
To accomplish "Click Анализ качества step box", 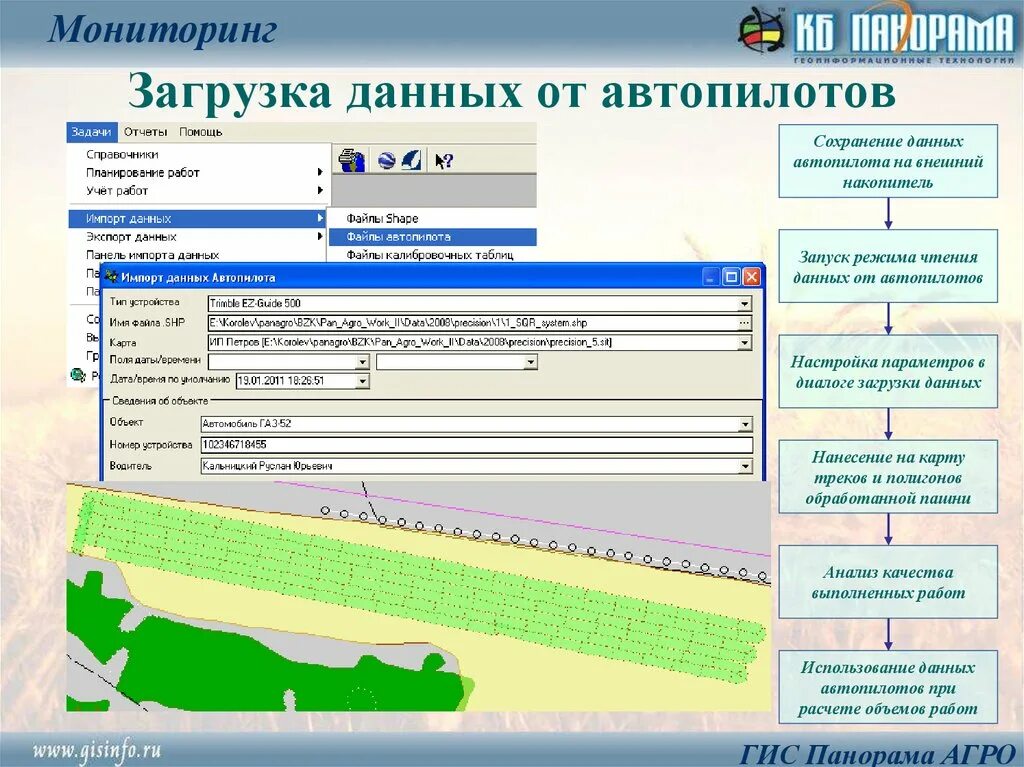I will [888, 581].
